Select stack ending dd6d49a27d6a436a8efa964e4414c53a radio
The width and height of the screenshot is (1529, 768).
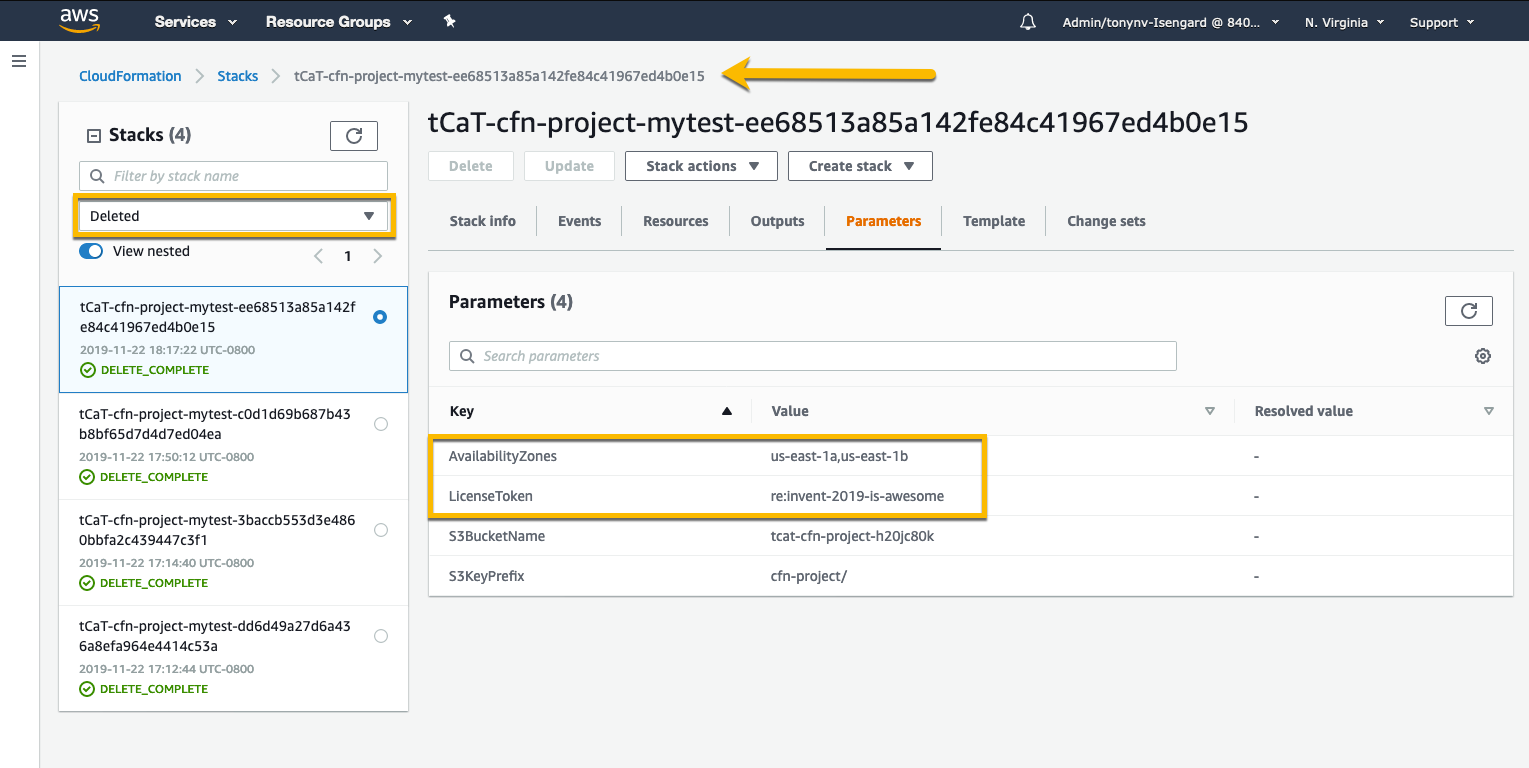click(380, 636)
